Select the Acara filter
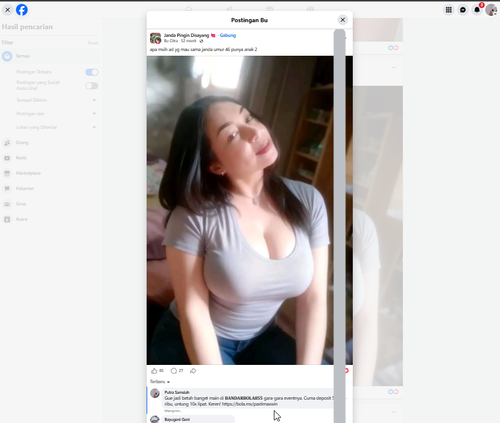Screen dimensions: 500x423 (50, 219)
